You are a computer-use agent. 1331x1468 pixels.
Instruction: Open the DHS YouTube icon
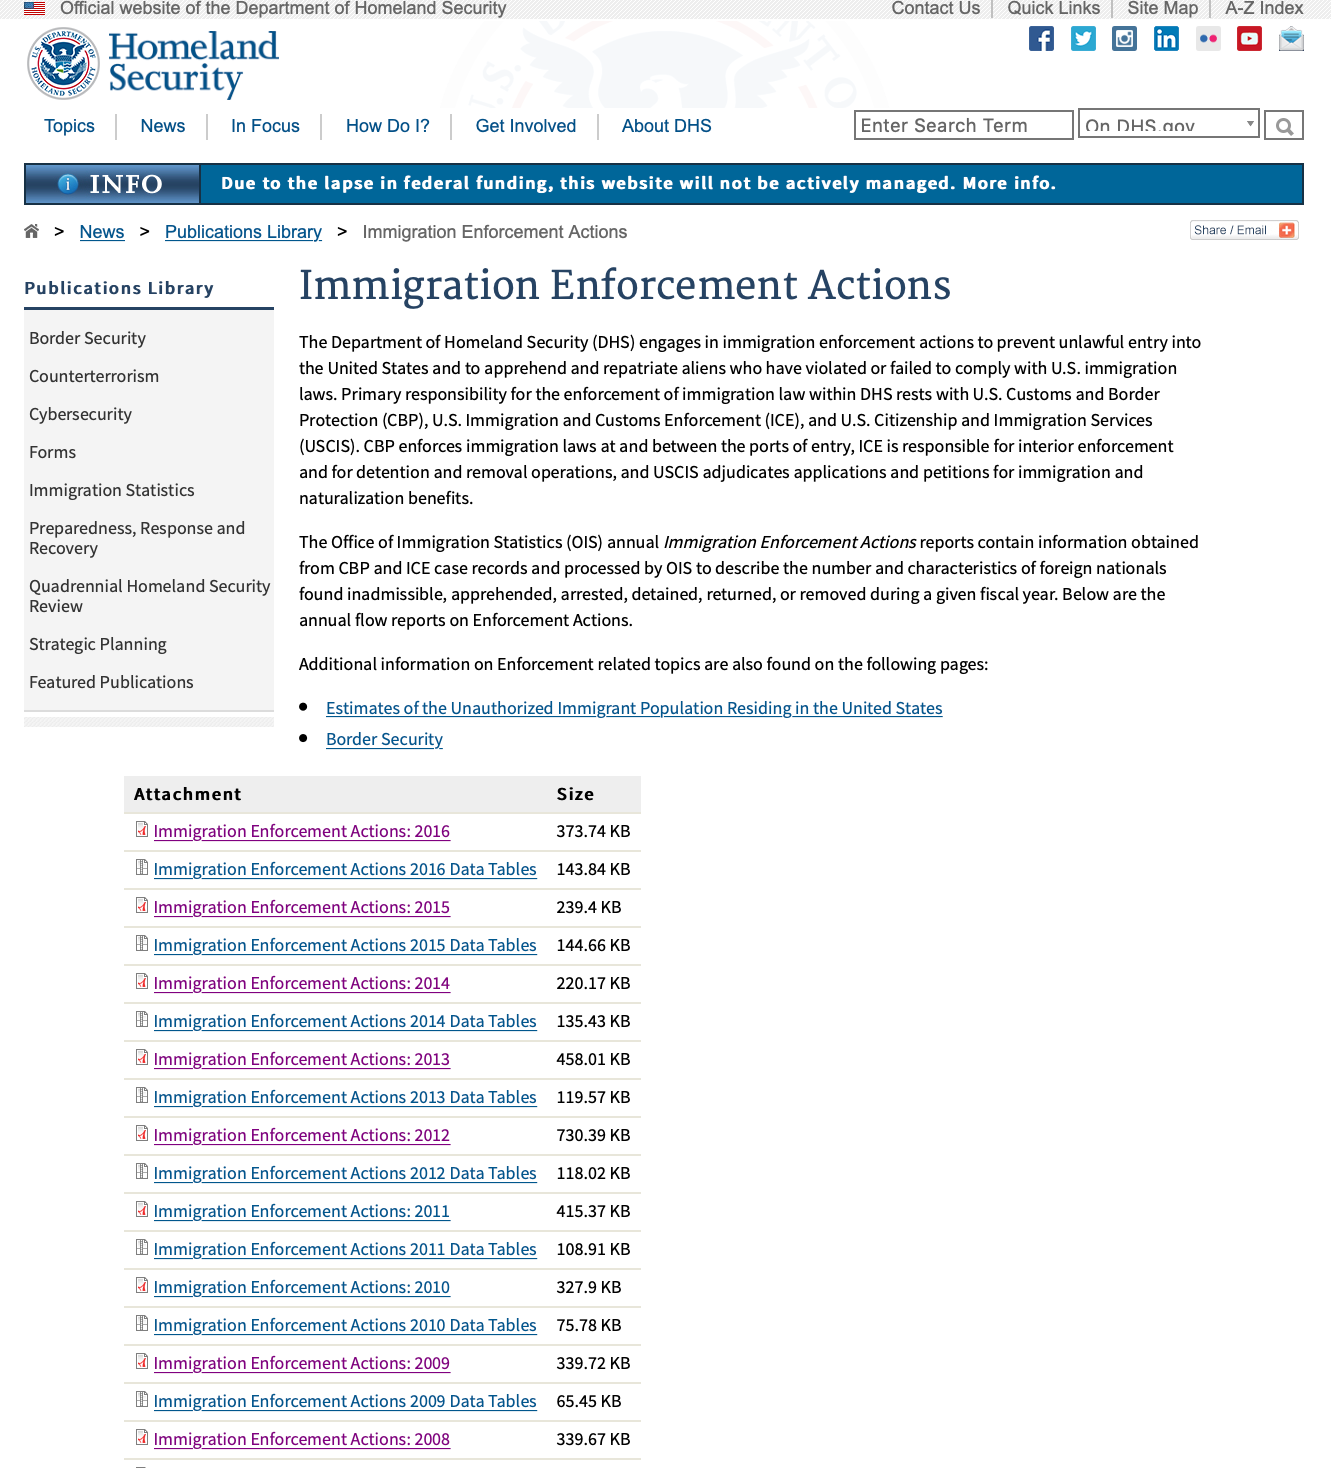[1249, 39]
